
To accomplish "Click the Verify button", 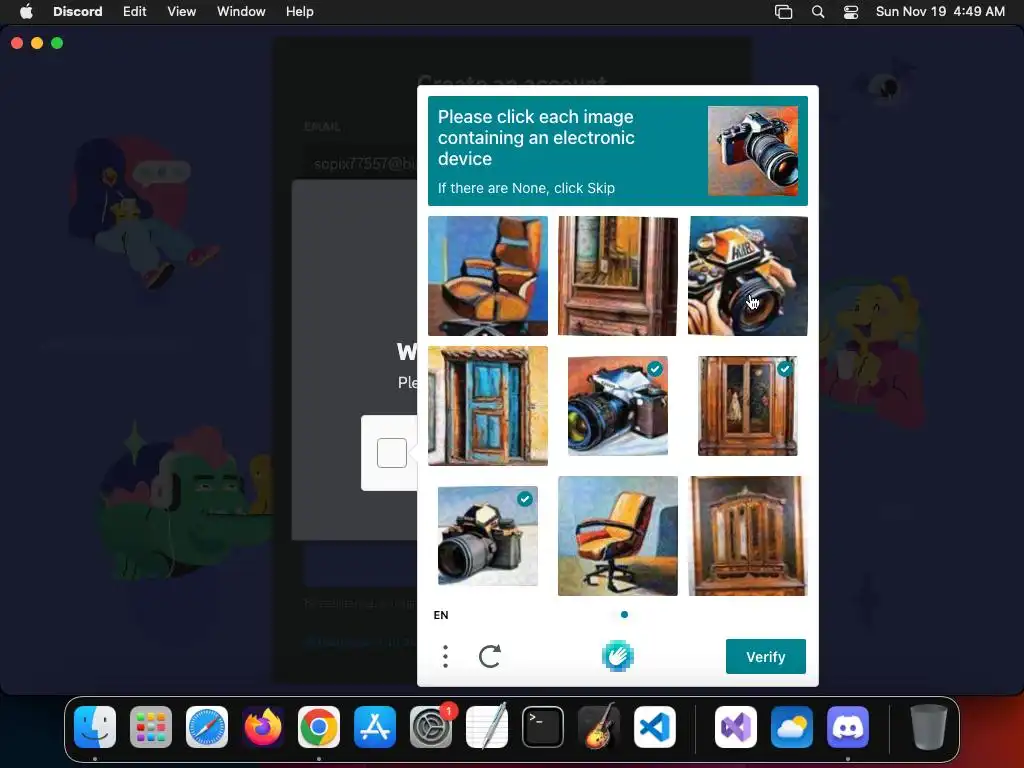I will pyautogui.click(x=765, y=656).
